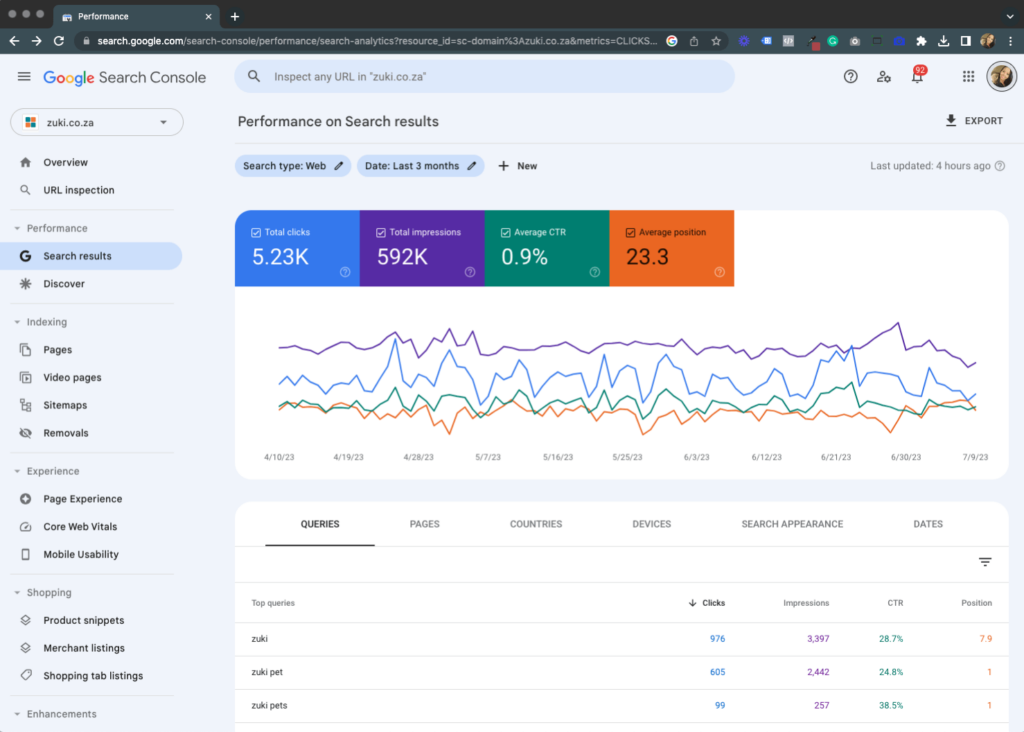Toggle the Average CTR checkbox
Image resolution: width=1024 pixels, height=732 pixels.
tap(505, 232)
